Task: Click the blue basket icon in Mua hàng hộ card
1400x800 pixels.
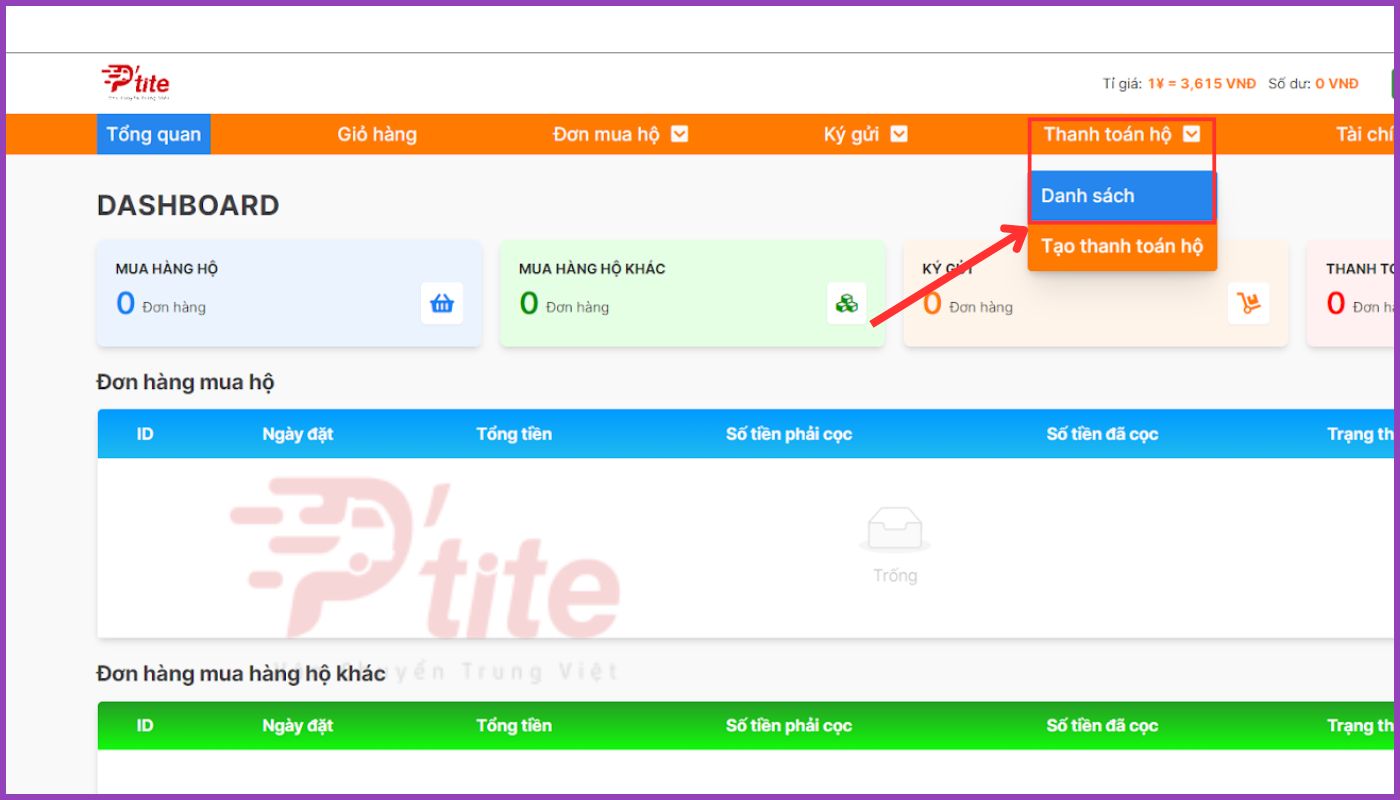Action: click(x=442, y=304)
